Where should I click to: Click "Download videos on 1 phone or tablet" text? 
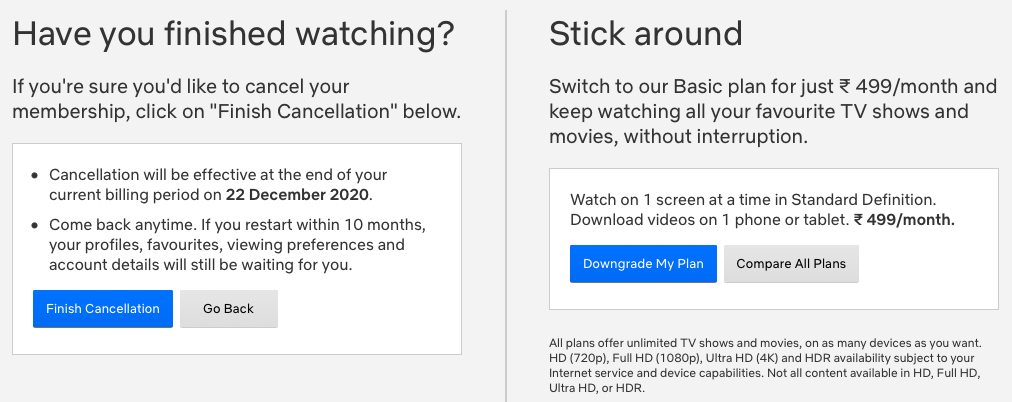click(x=708, y=219)
